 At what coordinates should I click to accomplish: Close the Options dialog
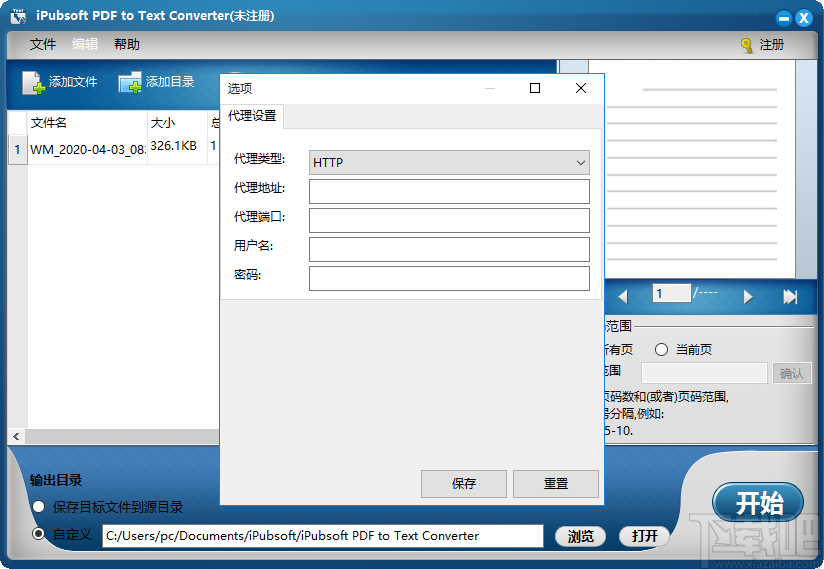coord(581,88)
